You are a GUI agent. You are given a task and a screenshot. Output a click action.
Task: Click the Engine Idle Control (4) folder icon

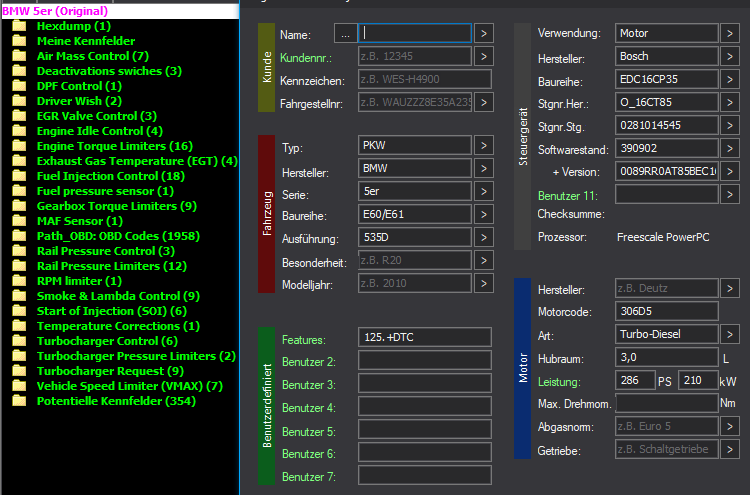pos(19,131)
